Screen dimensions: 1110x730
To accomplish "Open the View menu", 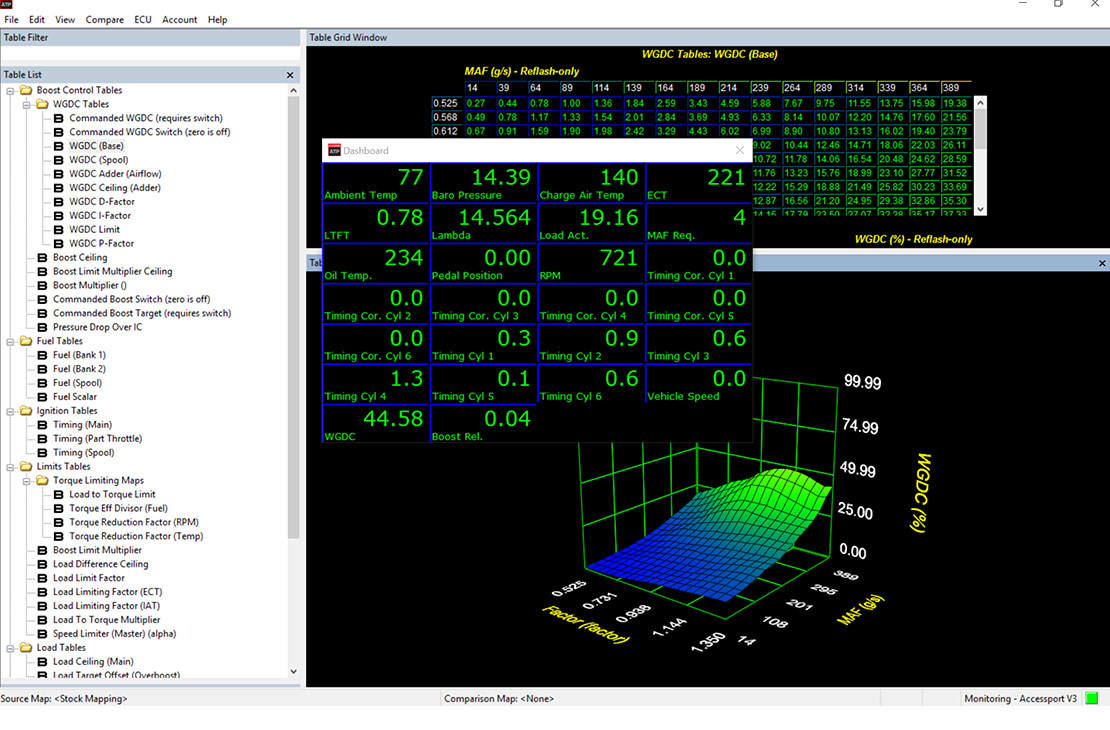I will [65, 20].
